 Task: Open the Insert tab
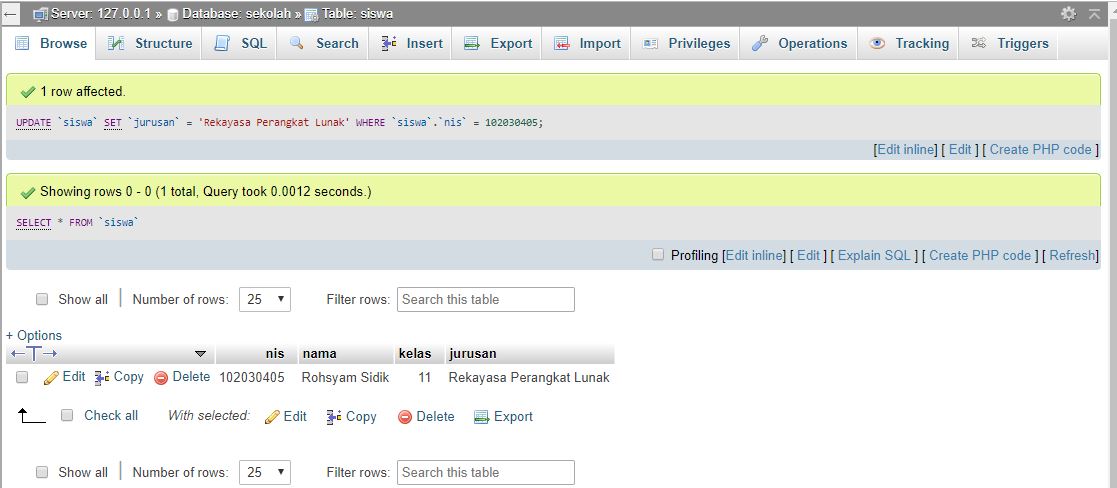coord(412,43)
